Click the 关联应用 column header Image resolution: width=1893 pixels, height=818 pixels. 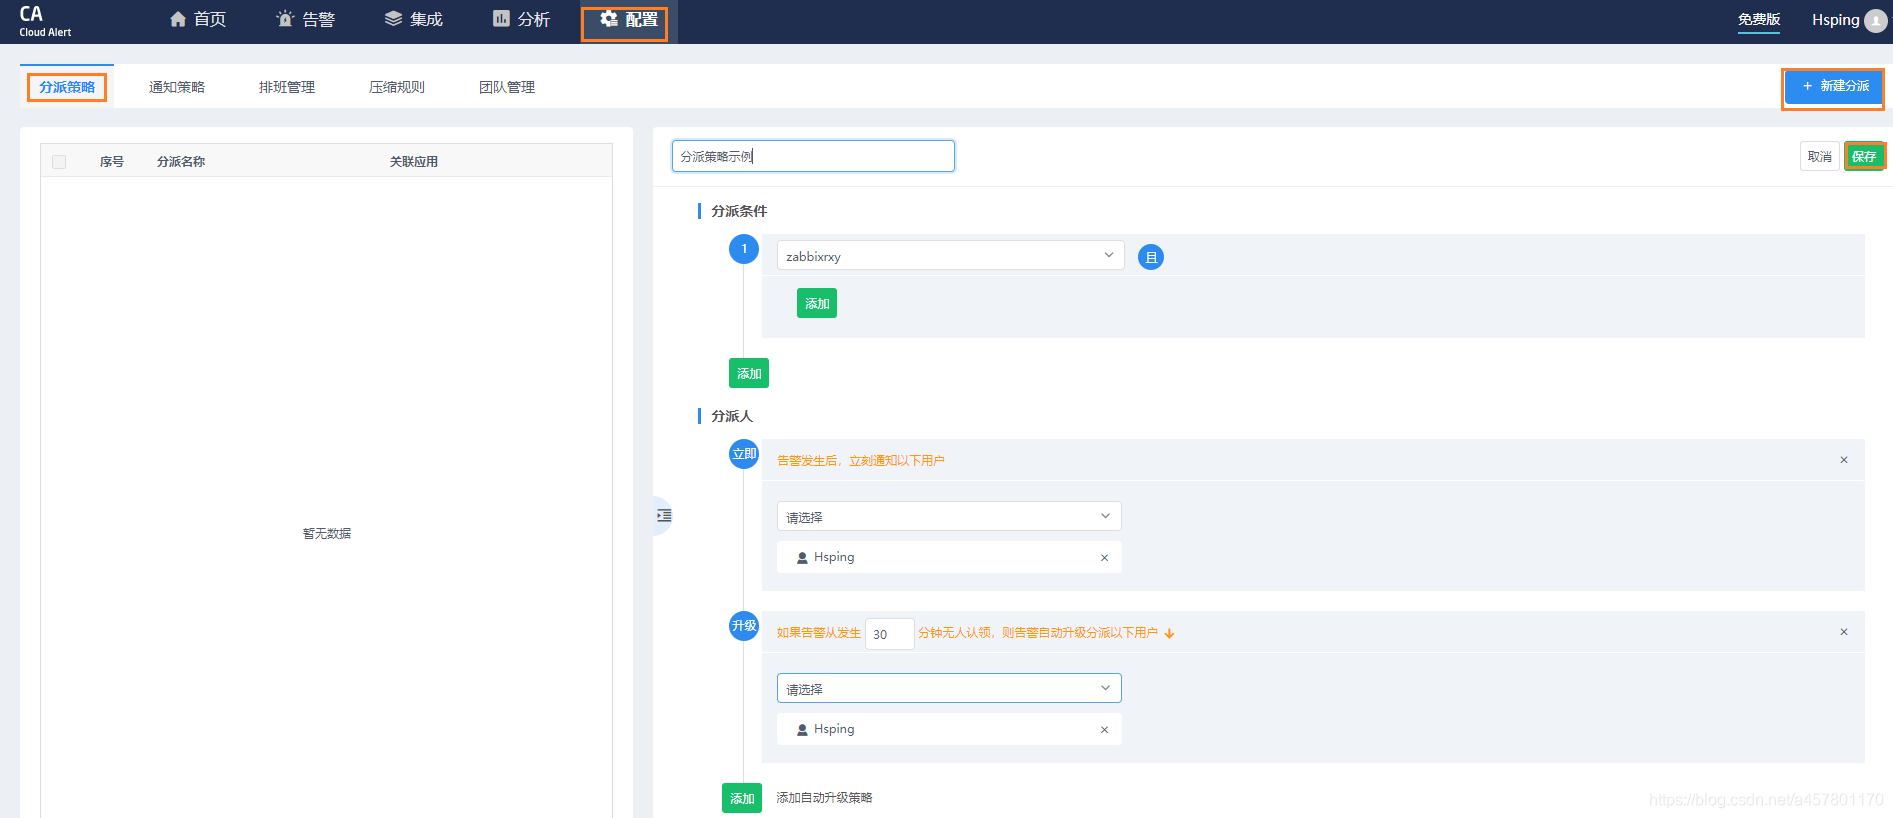point(414,162)
